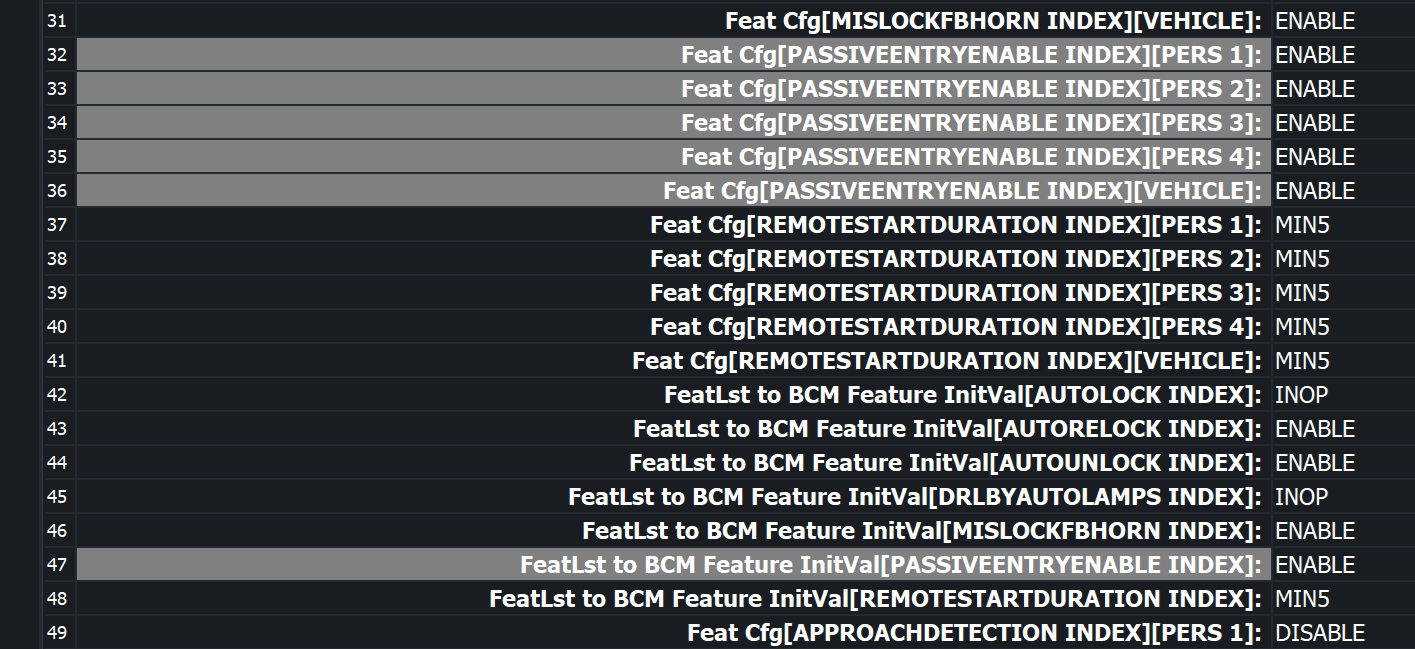The width and height of the screenshot is (1415, 649).
Task: Click ENABLE value of AUTORELOCK INDEX InitVal
Action: click(1314, 429)
